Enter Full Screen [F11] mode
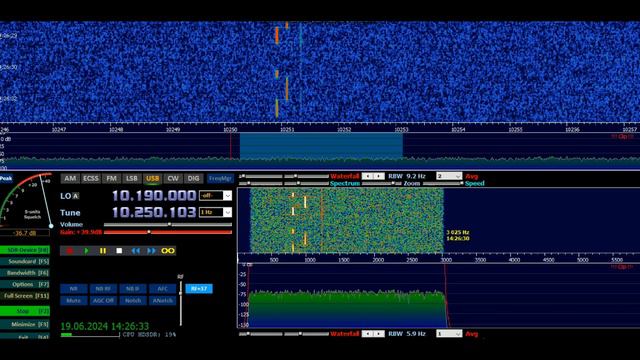 click(x=24, y=296)
